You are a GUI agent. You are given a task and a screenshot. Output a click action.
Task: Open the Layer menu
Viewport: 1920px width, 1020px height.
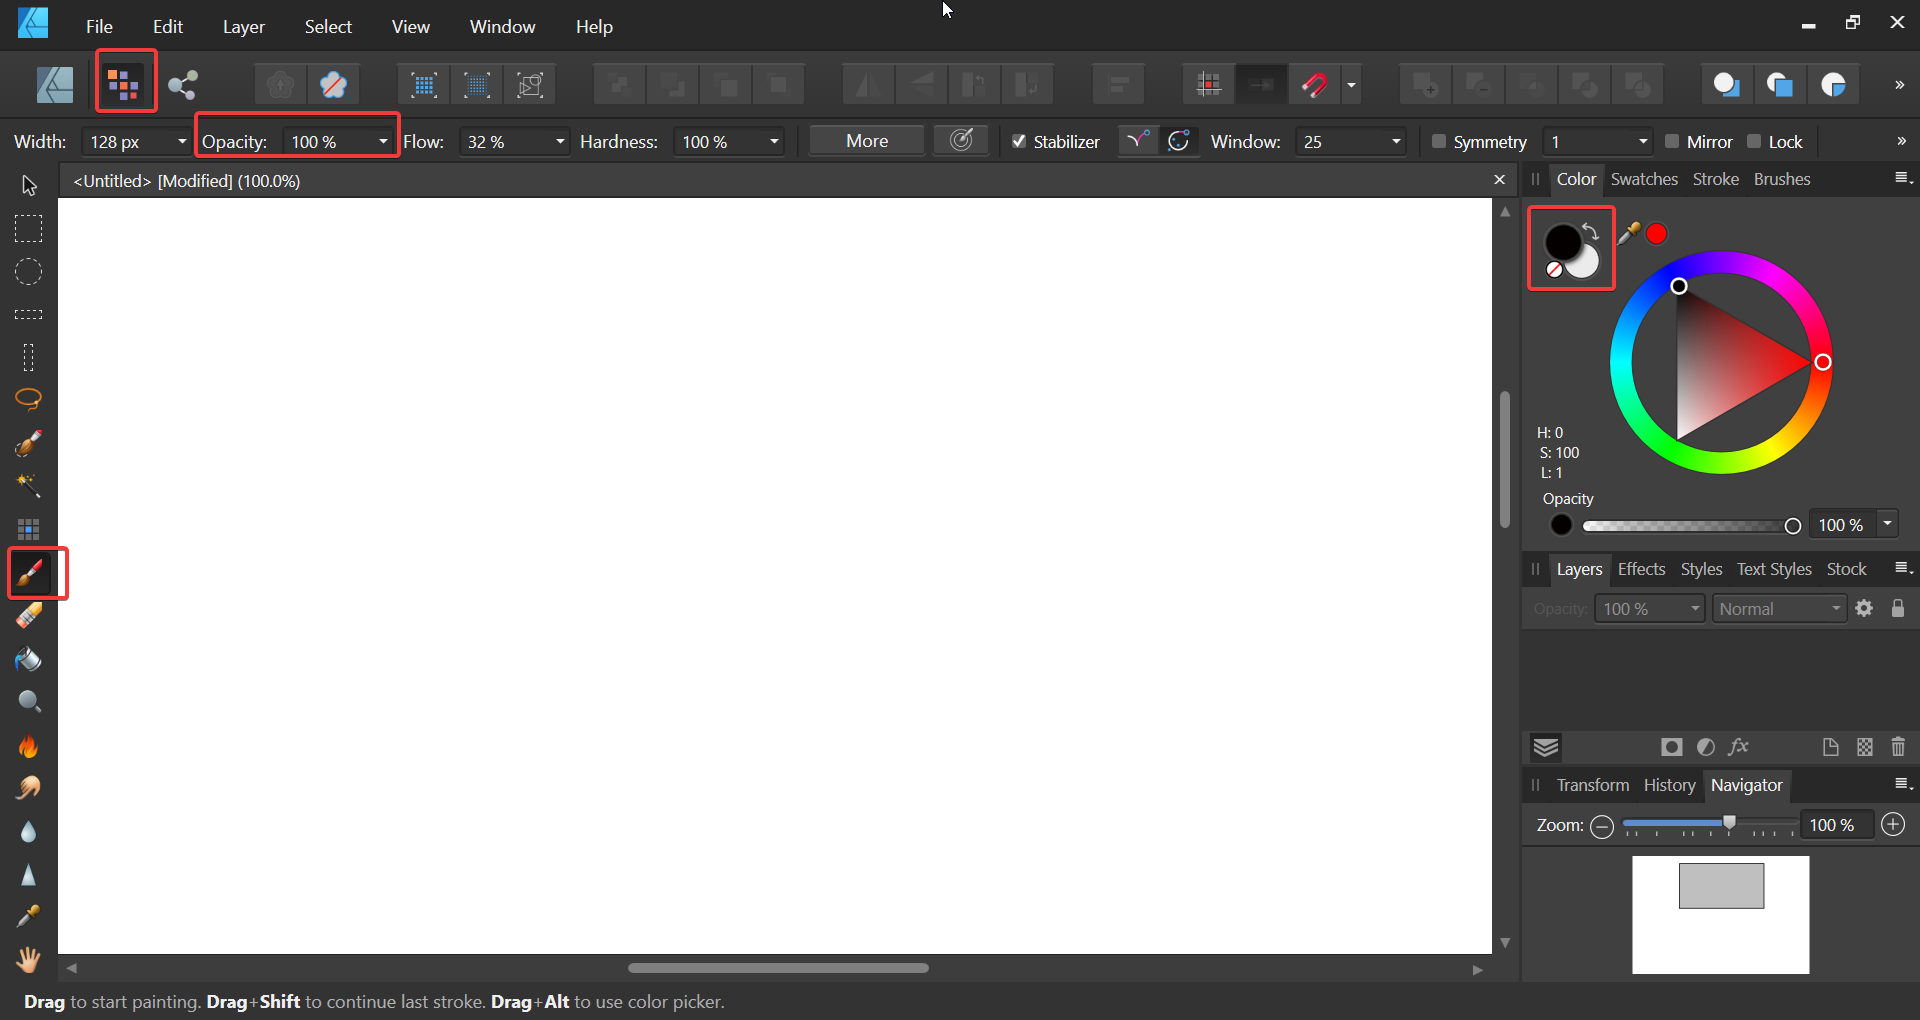244,27
